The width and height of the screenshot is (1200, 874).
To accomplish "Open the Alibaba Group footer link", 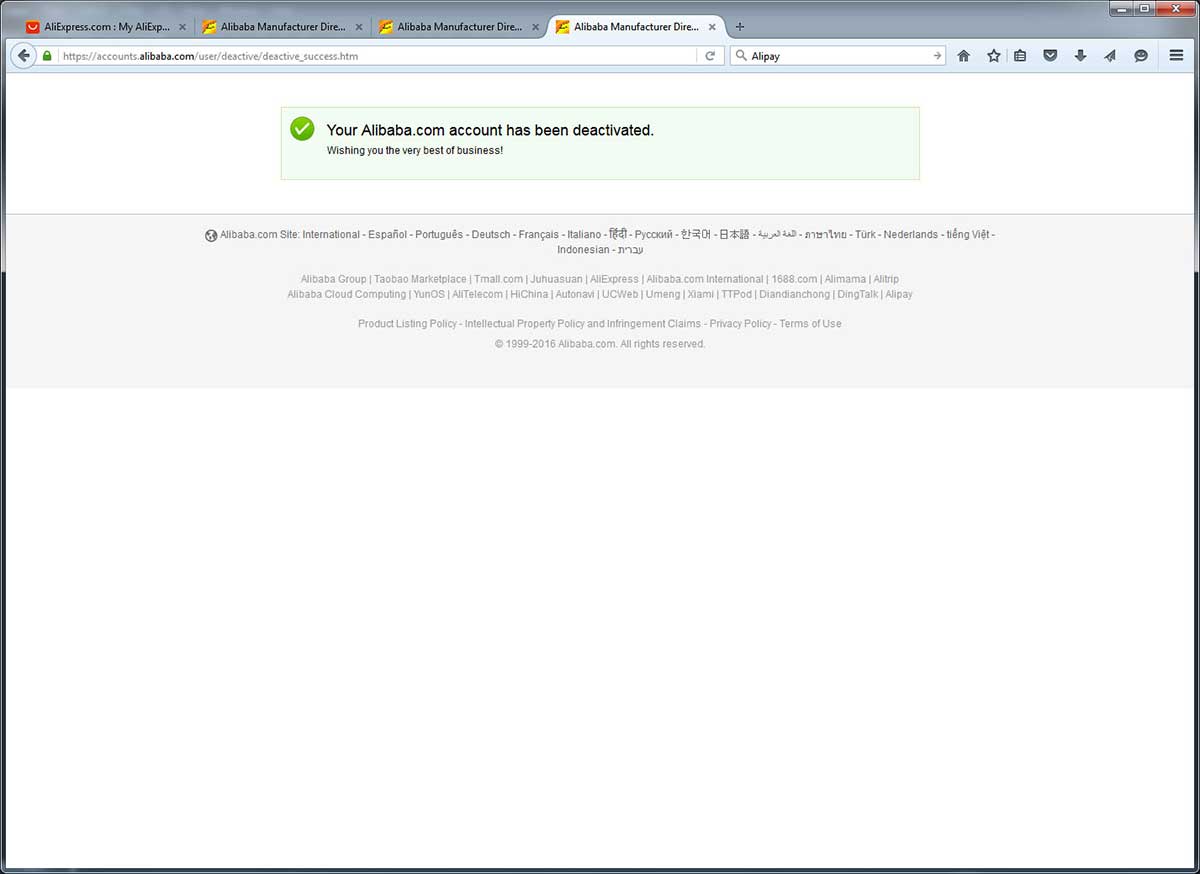I will [x=334, y=280].
